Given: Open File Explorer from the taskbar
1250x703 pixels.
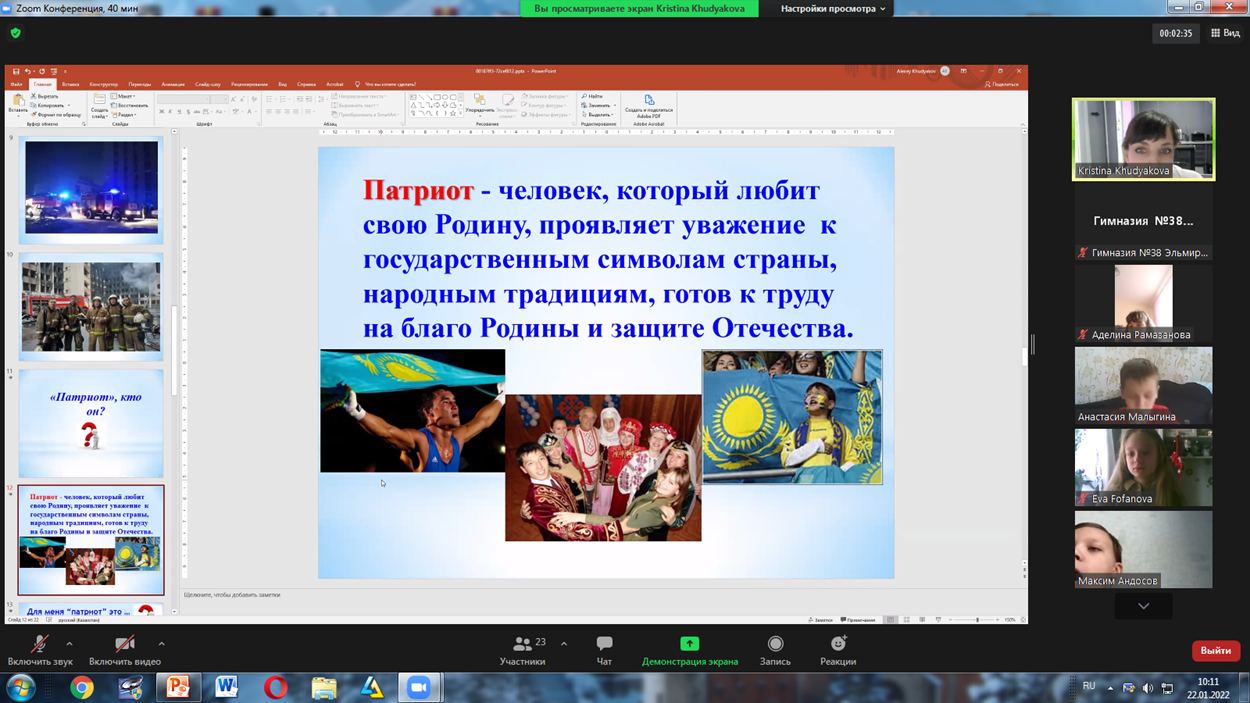Looking at the screenshot, I should click(323, 687).
